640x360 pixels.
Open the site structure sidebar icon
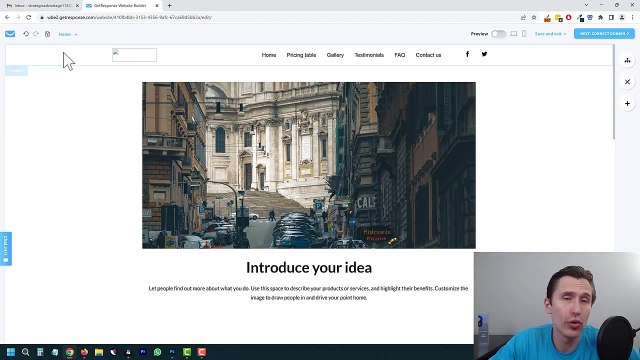(x=627, y=60)
